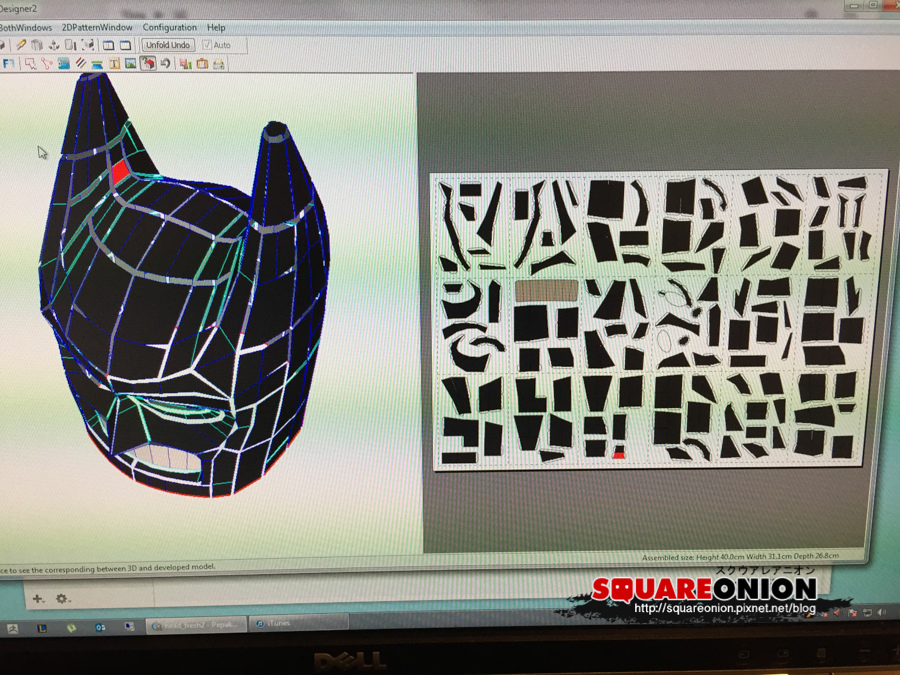Click the printer icon
900x675 pixels.
tap(219, 64)
